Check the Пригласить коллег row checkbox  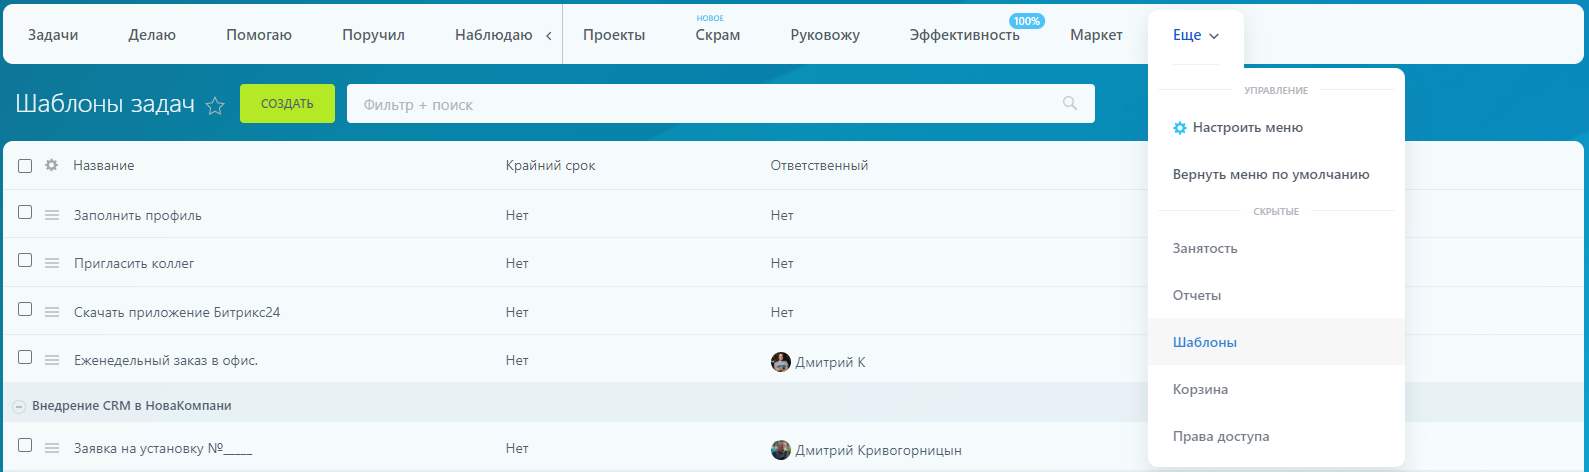25,260
